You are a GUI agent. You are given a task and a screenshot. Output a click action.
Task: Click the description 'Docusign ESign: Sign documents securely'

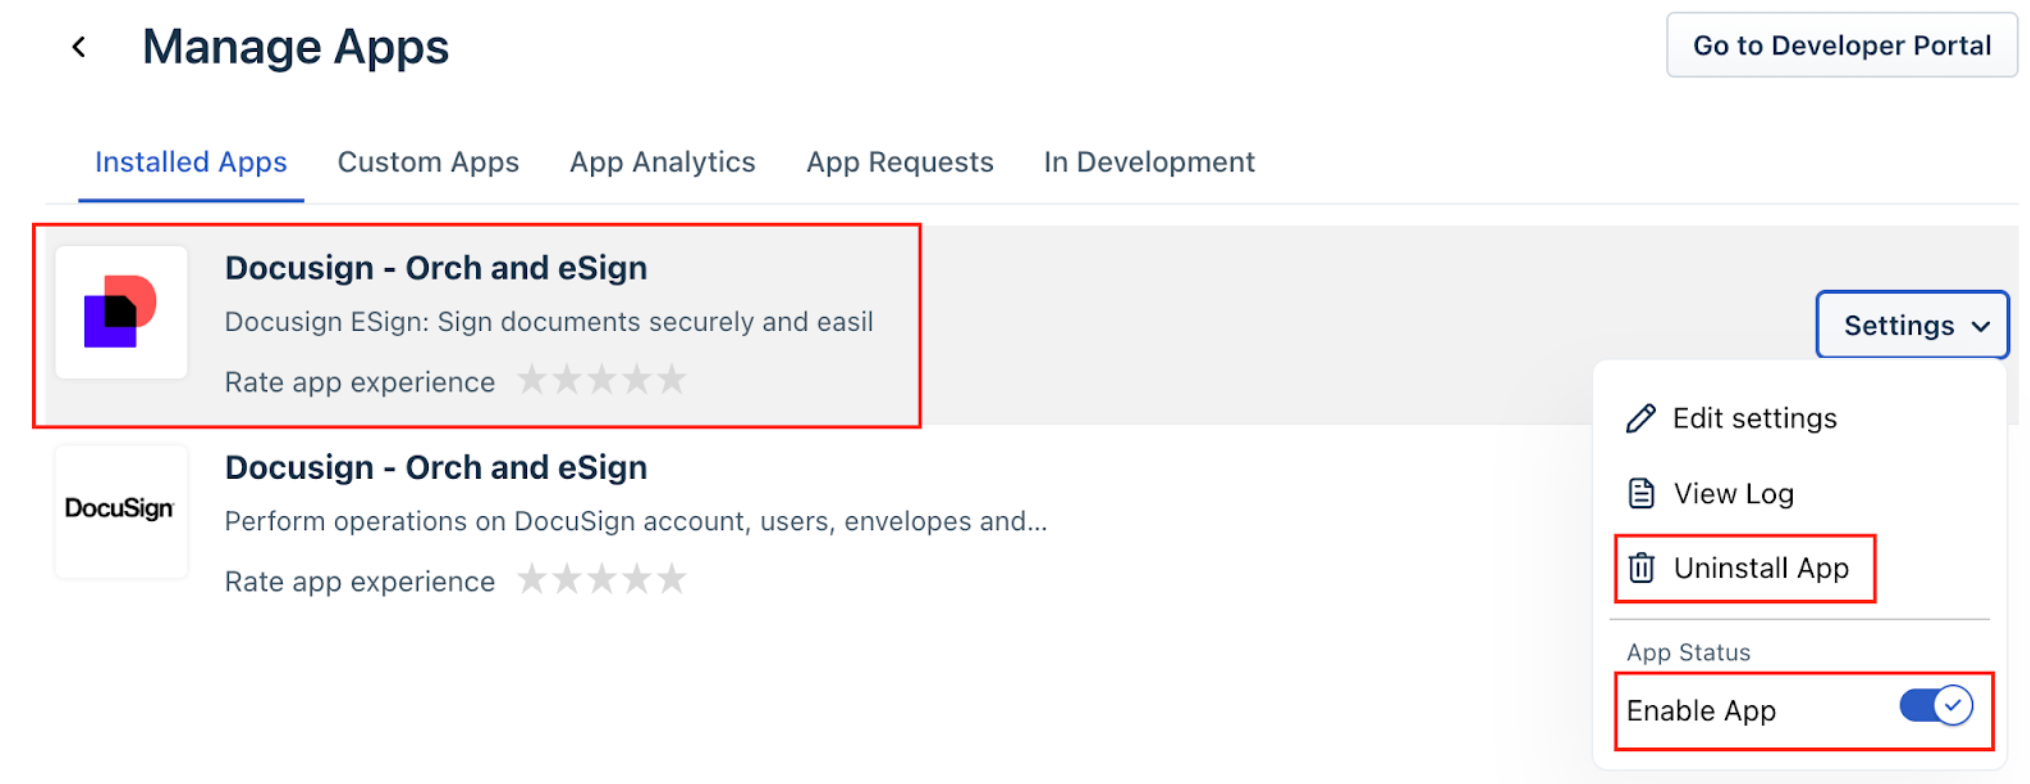[x=549, y=322]
